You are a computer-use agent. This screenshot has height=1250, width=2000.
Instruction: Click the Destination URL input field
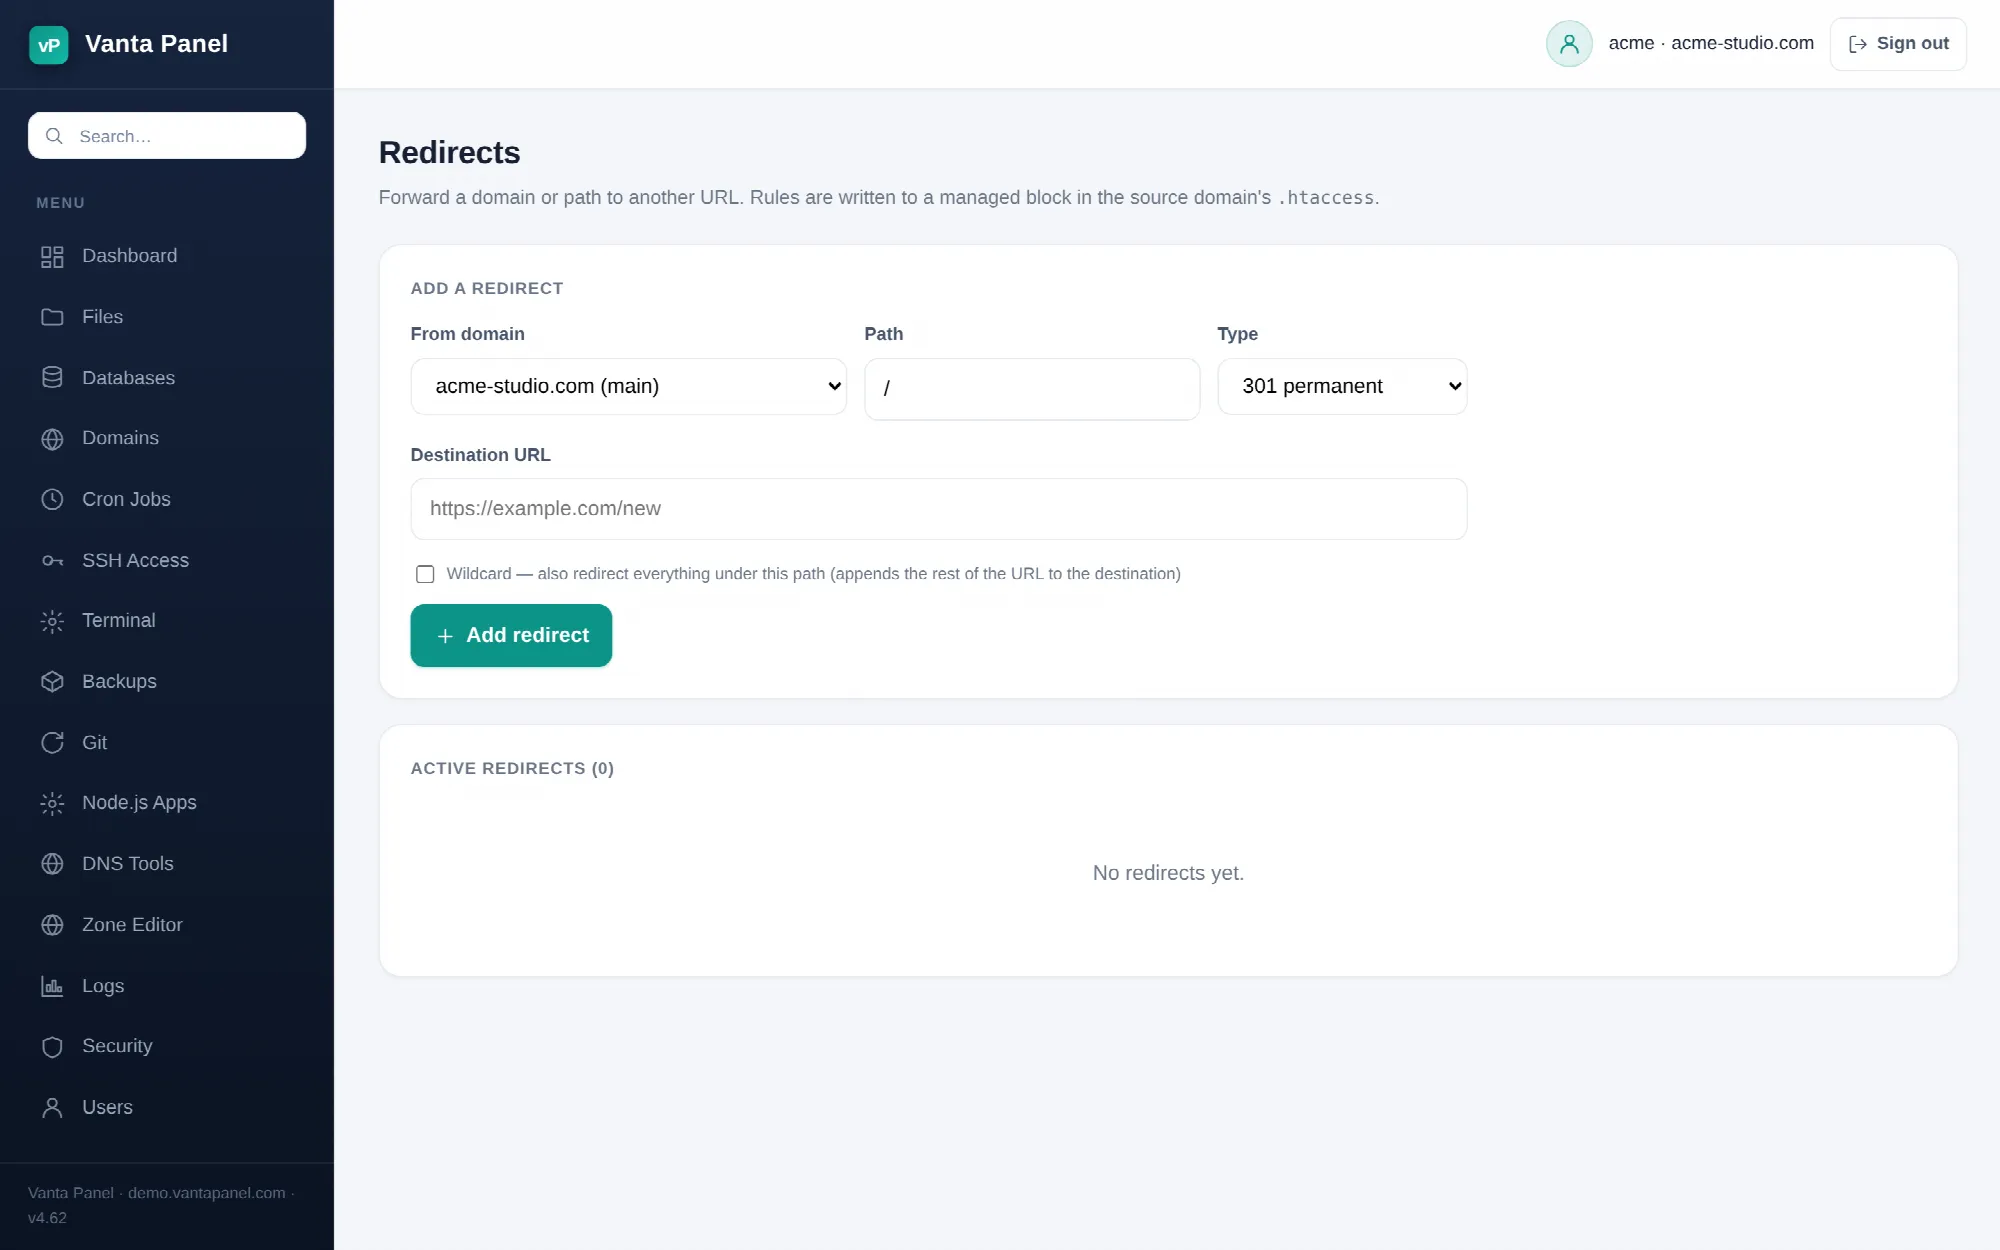coord(939,509)
